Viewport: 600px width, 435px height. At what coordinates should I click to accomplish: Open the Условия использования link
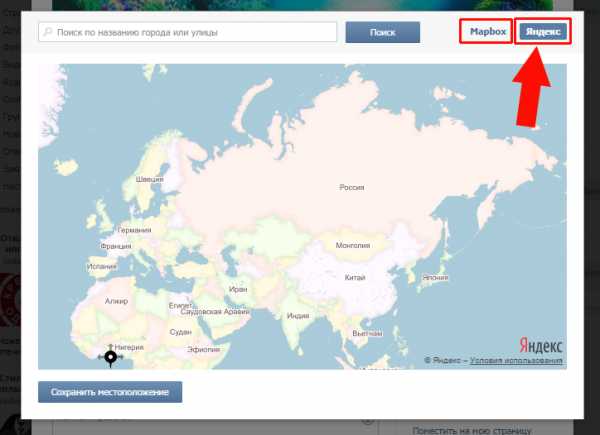point(516,360)
